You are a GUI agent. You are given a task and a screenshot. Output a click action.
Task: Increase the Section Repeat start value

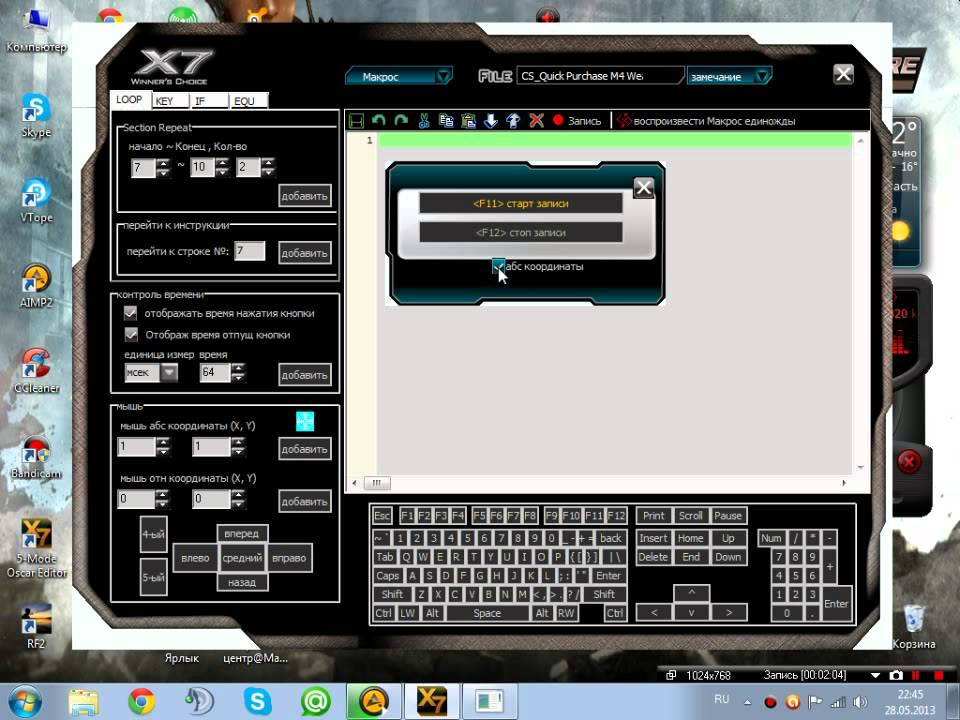[163, 162]
